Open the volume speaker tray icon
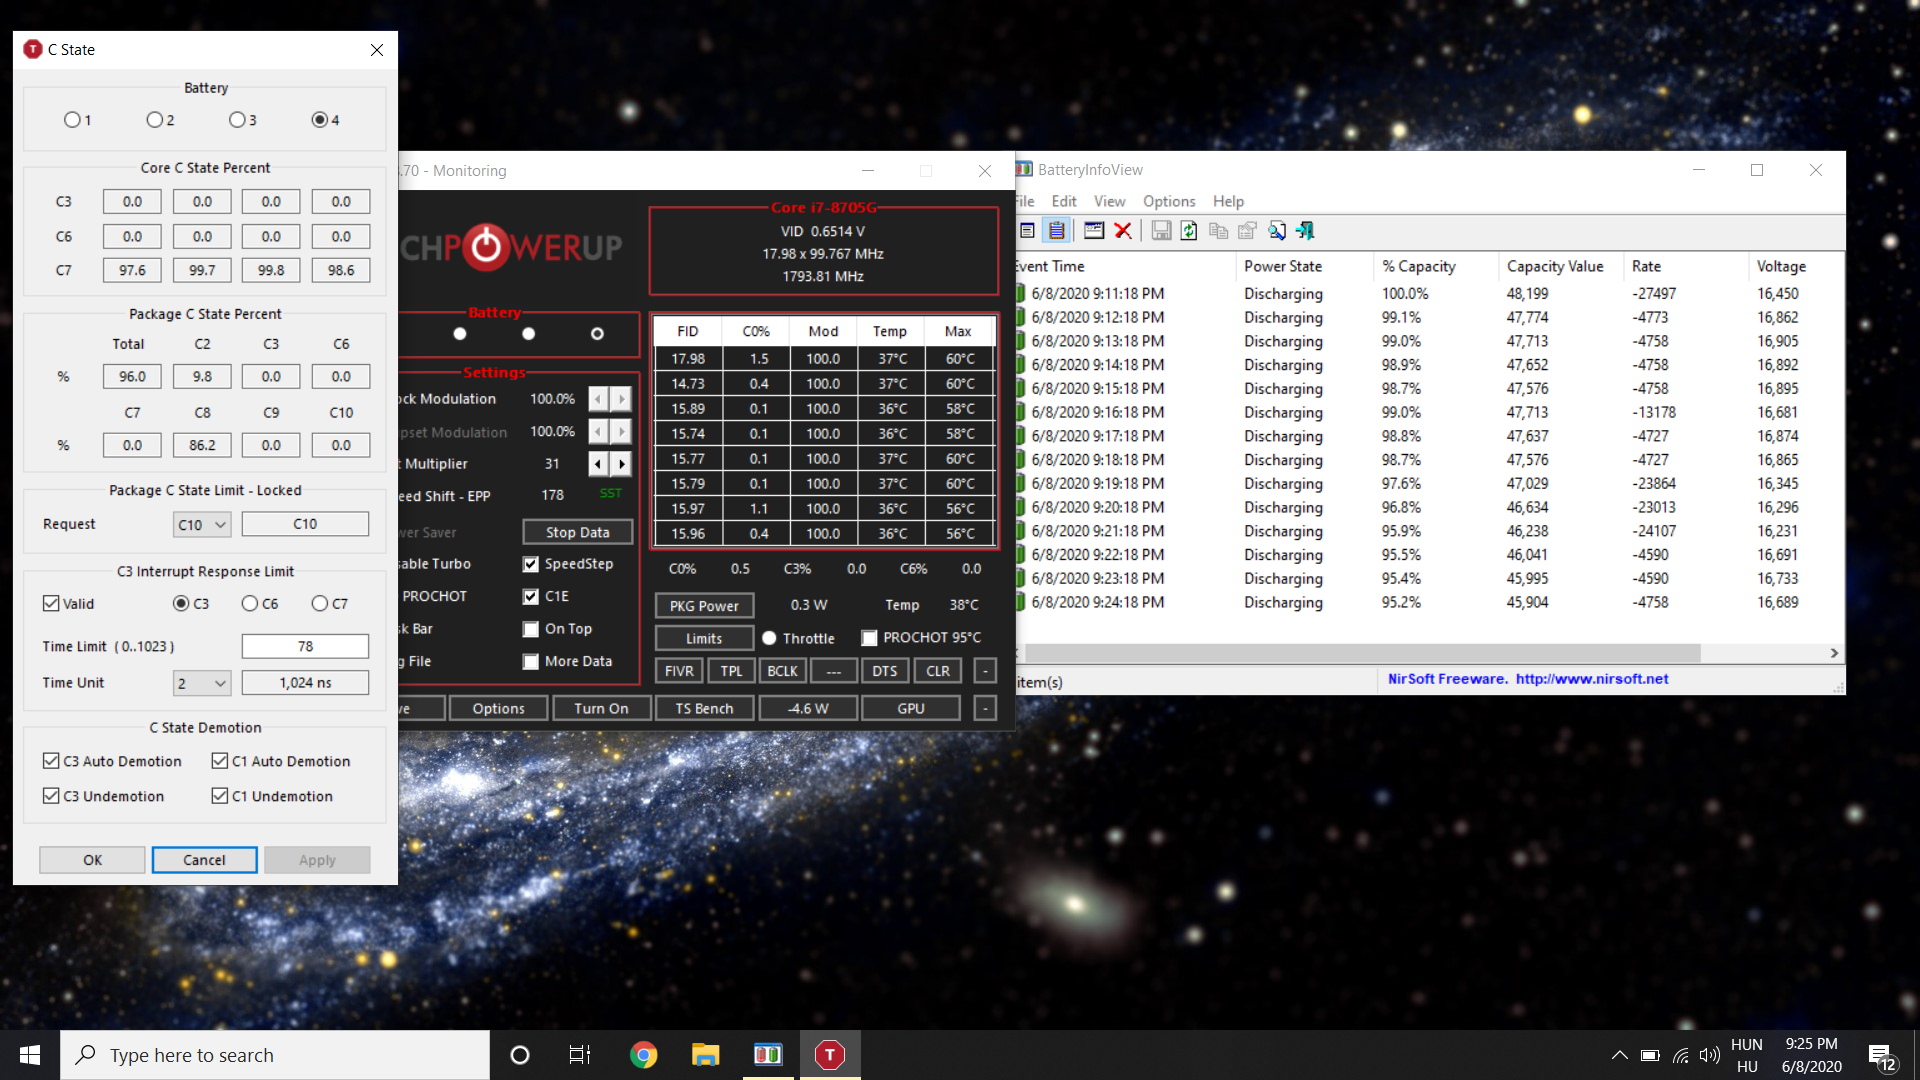The width and height of the screenshot is (1920, 1080). point(1710,1055)
